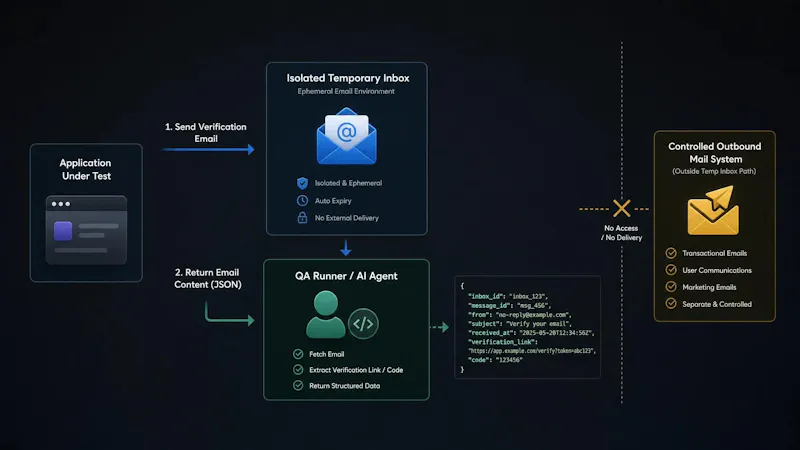This screenshot has width=800, height=450.
Task: Click the verification_link key in the JSON
Action: point(503,342)
